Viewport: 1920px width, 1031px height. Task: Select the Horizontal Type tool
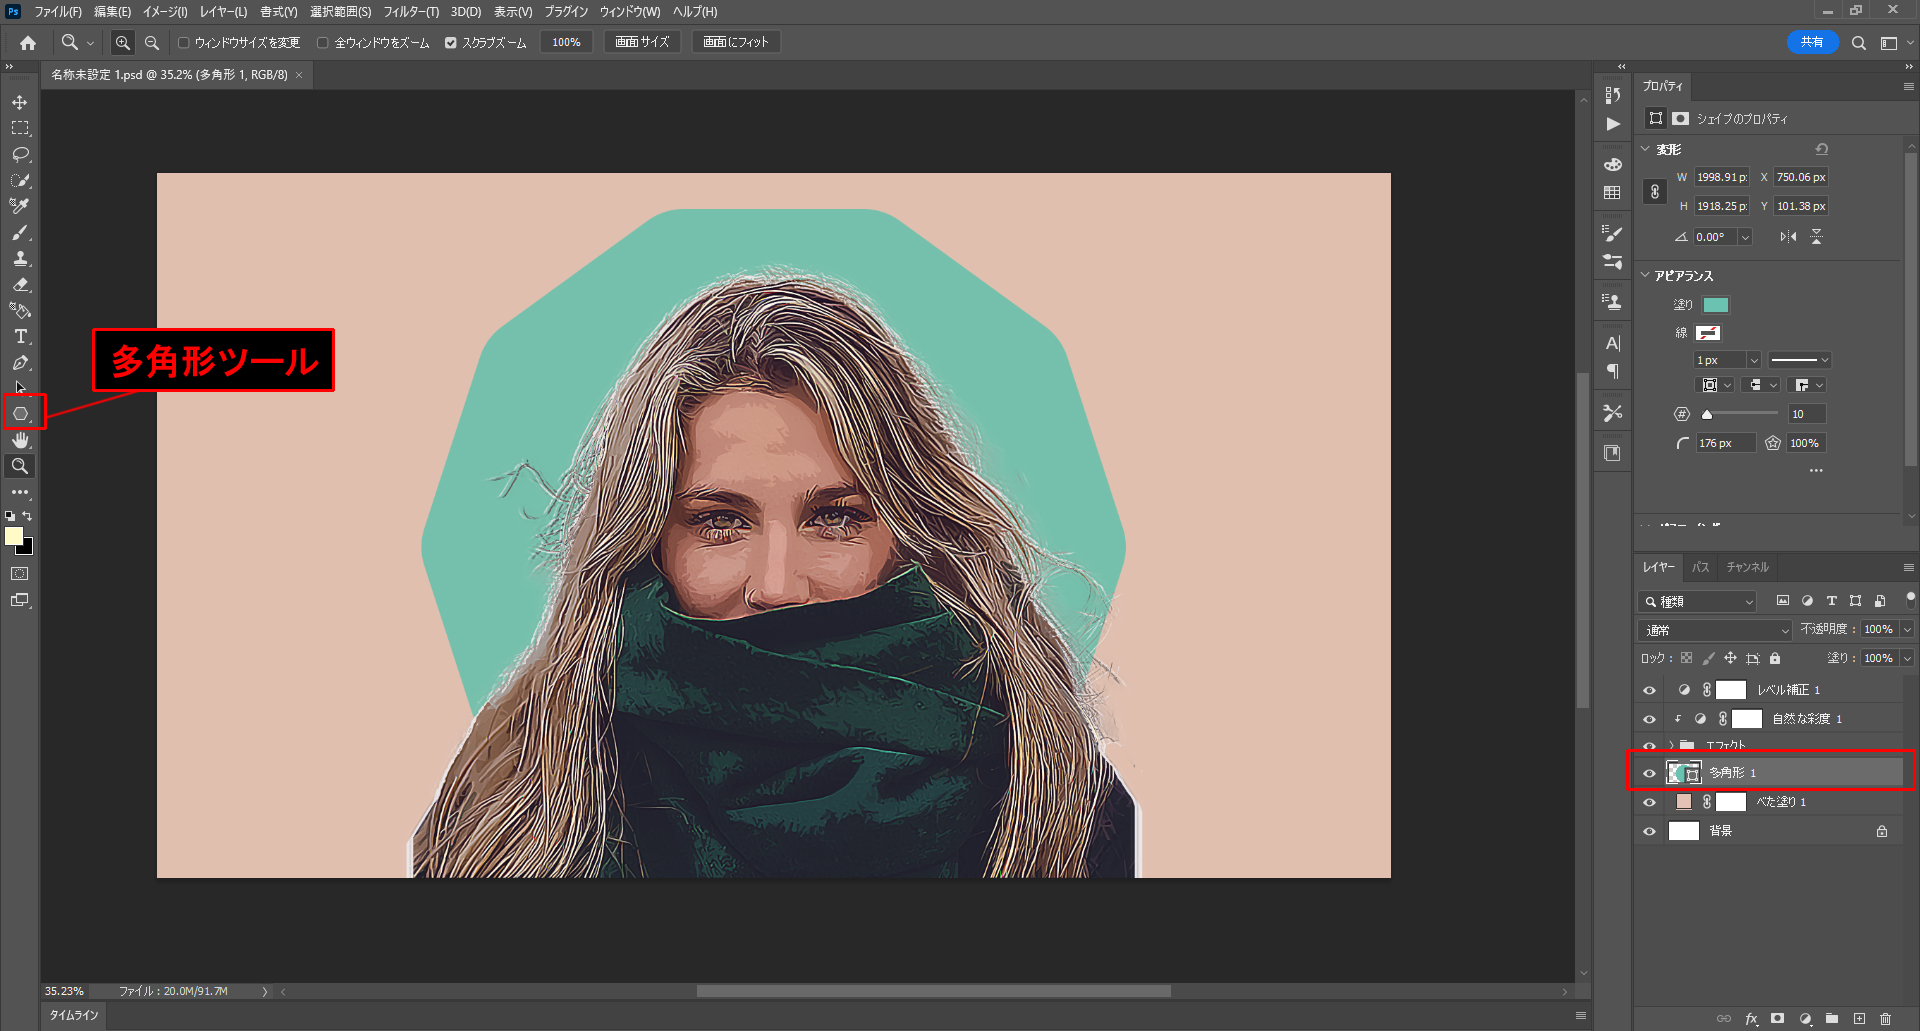tap(20, 337)
